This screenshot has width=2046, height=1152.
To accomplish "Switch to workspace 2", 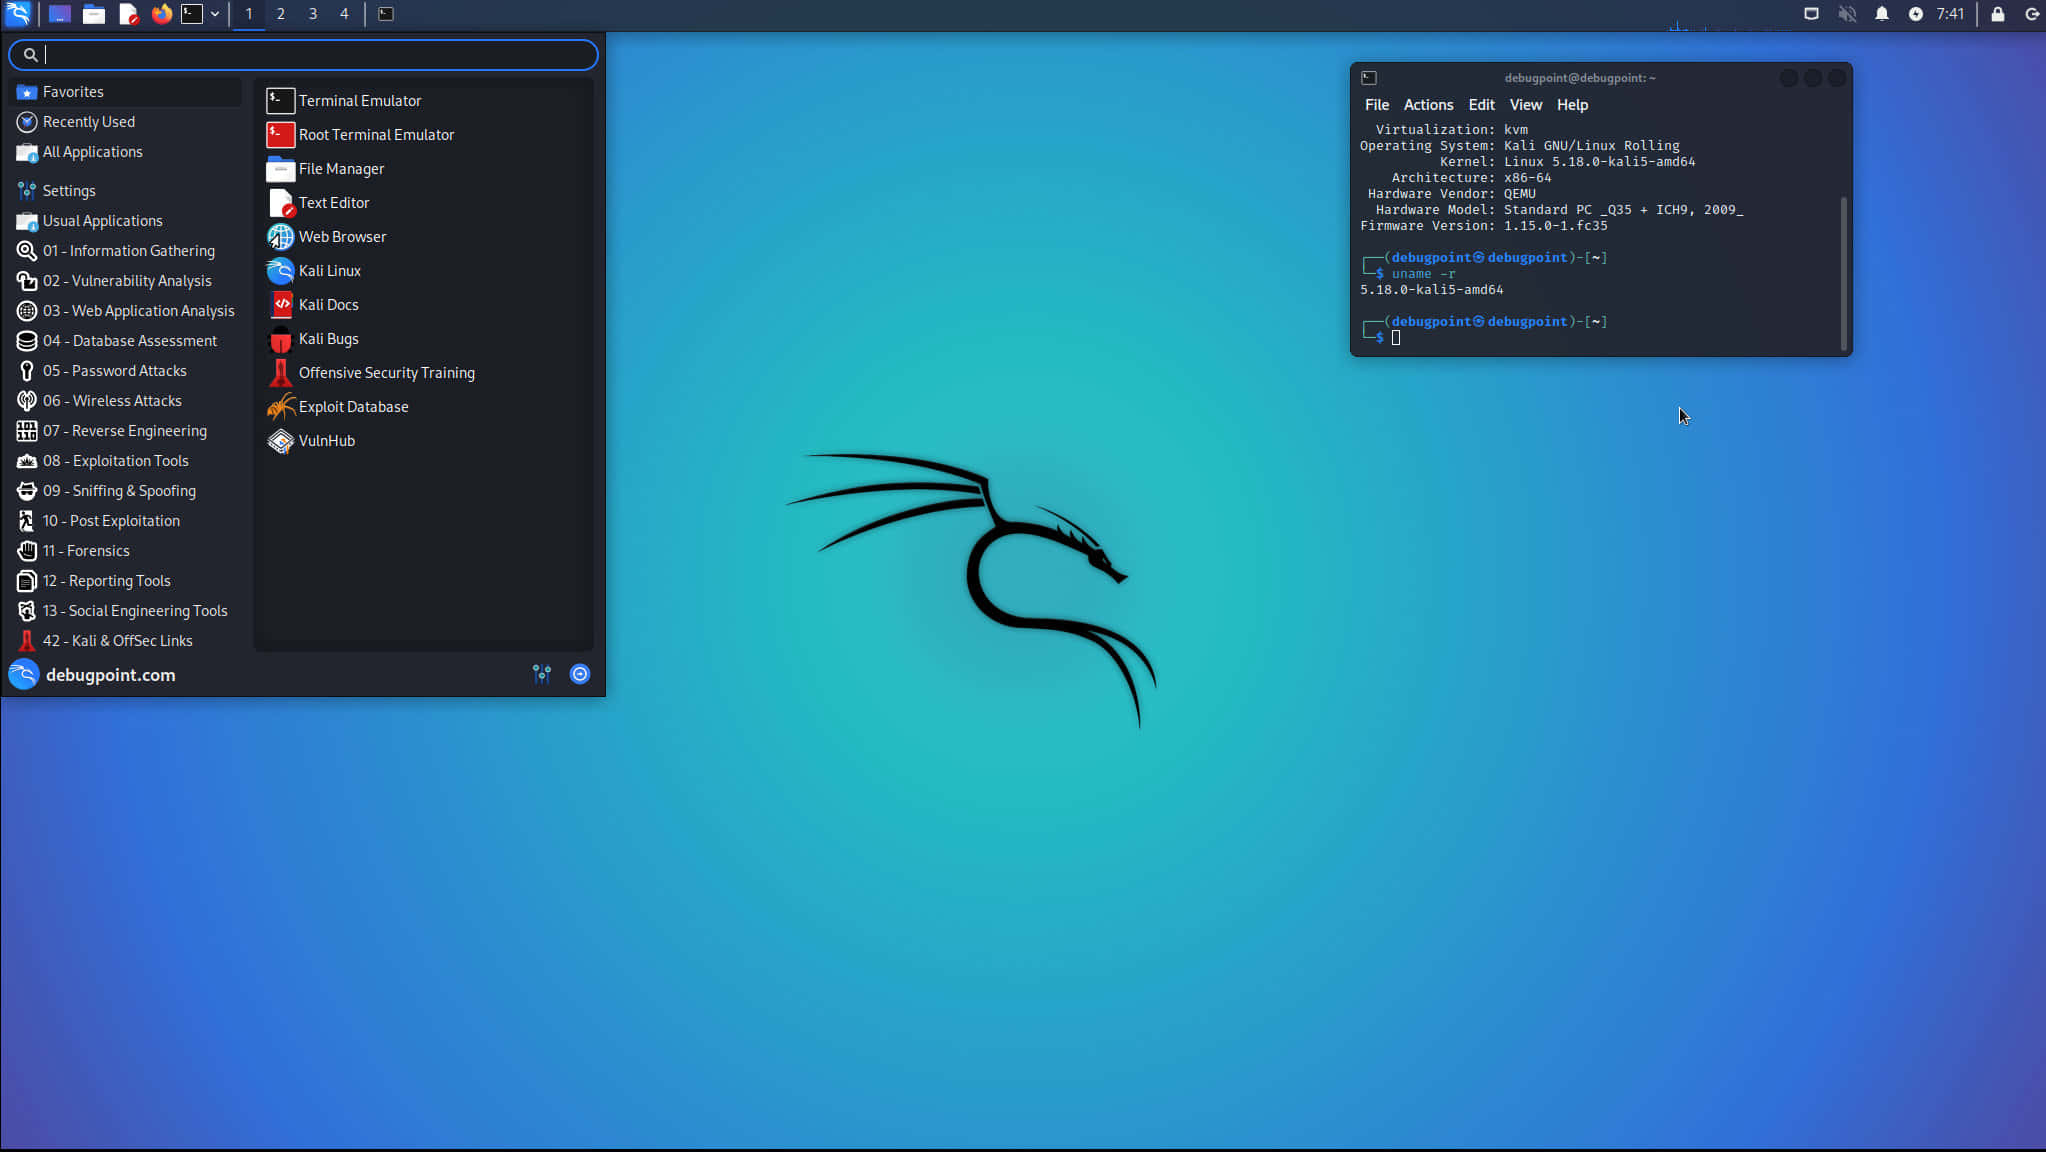I will [281, 14].
